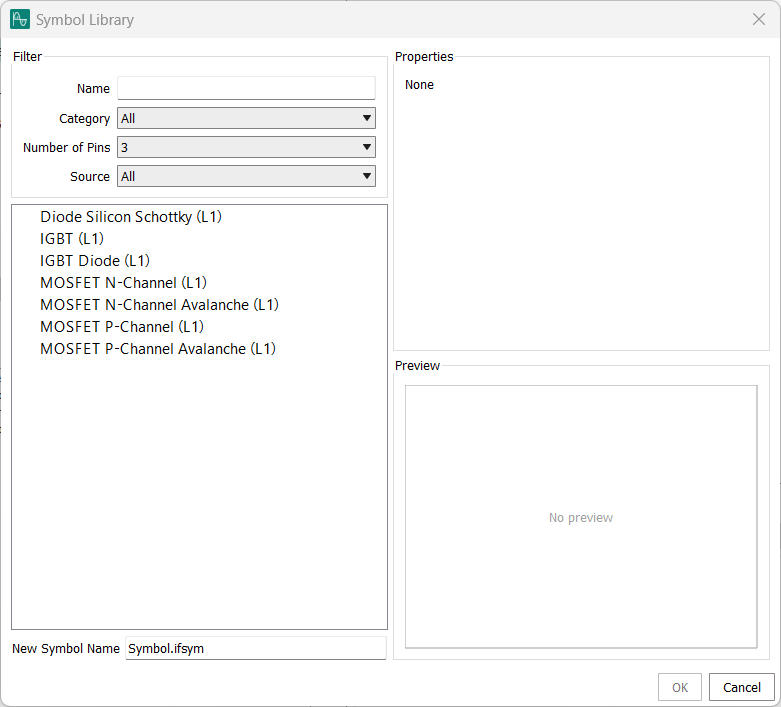Click the Cancel button
The height and width of the screenshot is (707, 781).
tap(741, 687)
